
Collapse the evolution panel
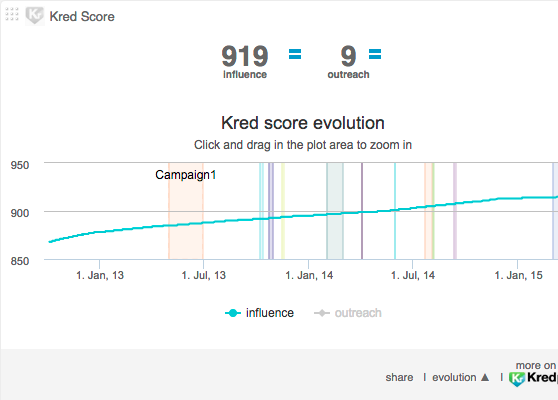460,377
